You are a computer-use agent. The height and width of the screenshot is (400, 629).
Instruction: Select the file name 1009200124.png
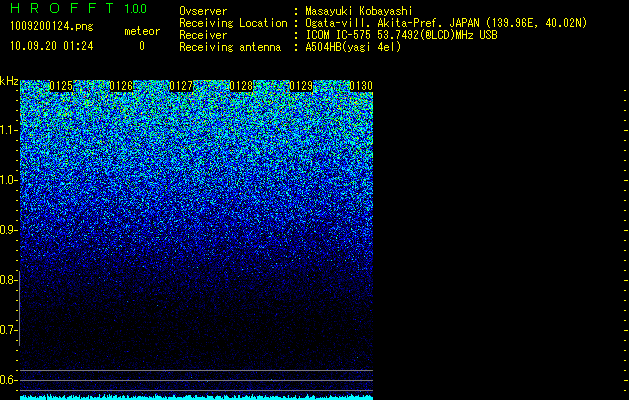pyautogui.click(x=52, y=27)
